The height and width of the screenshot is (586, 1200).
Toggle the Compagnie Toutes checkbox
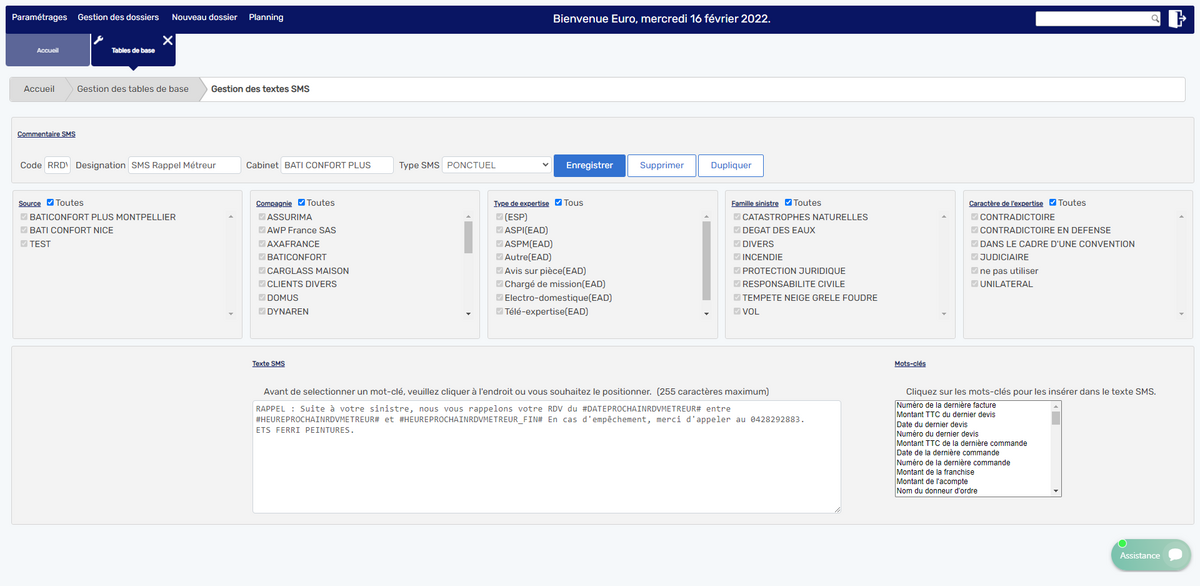point(301,203)
